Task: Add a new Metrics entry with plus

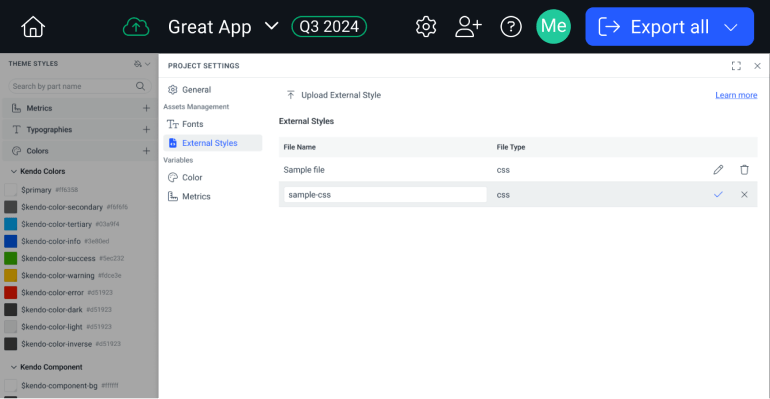Action: click(146, 108)
